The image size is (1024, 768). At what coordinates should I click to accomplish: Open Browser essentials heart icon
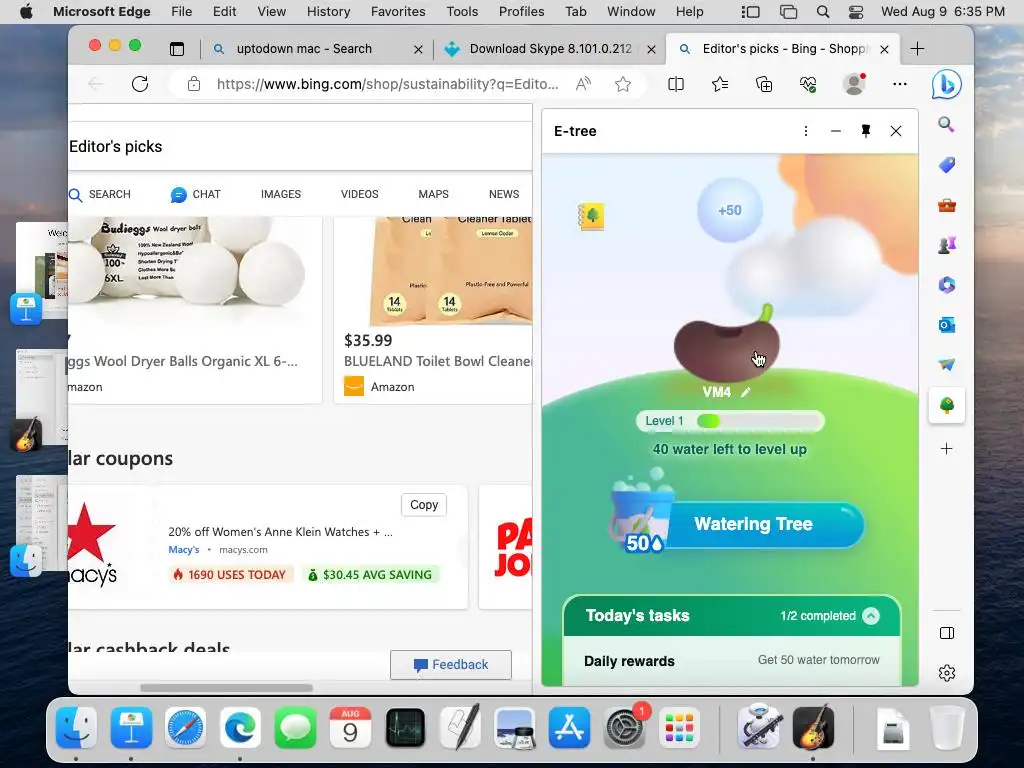tap(808, 84)
